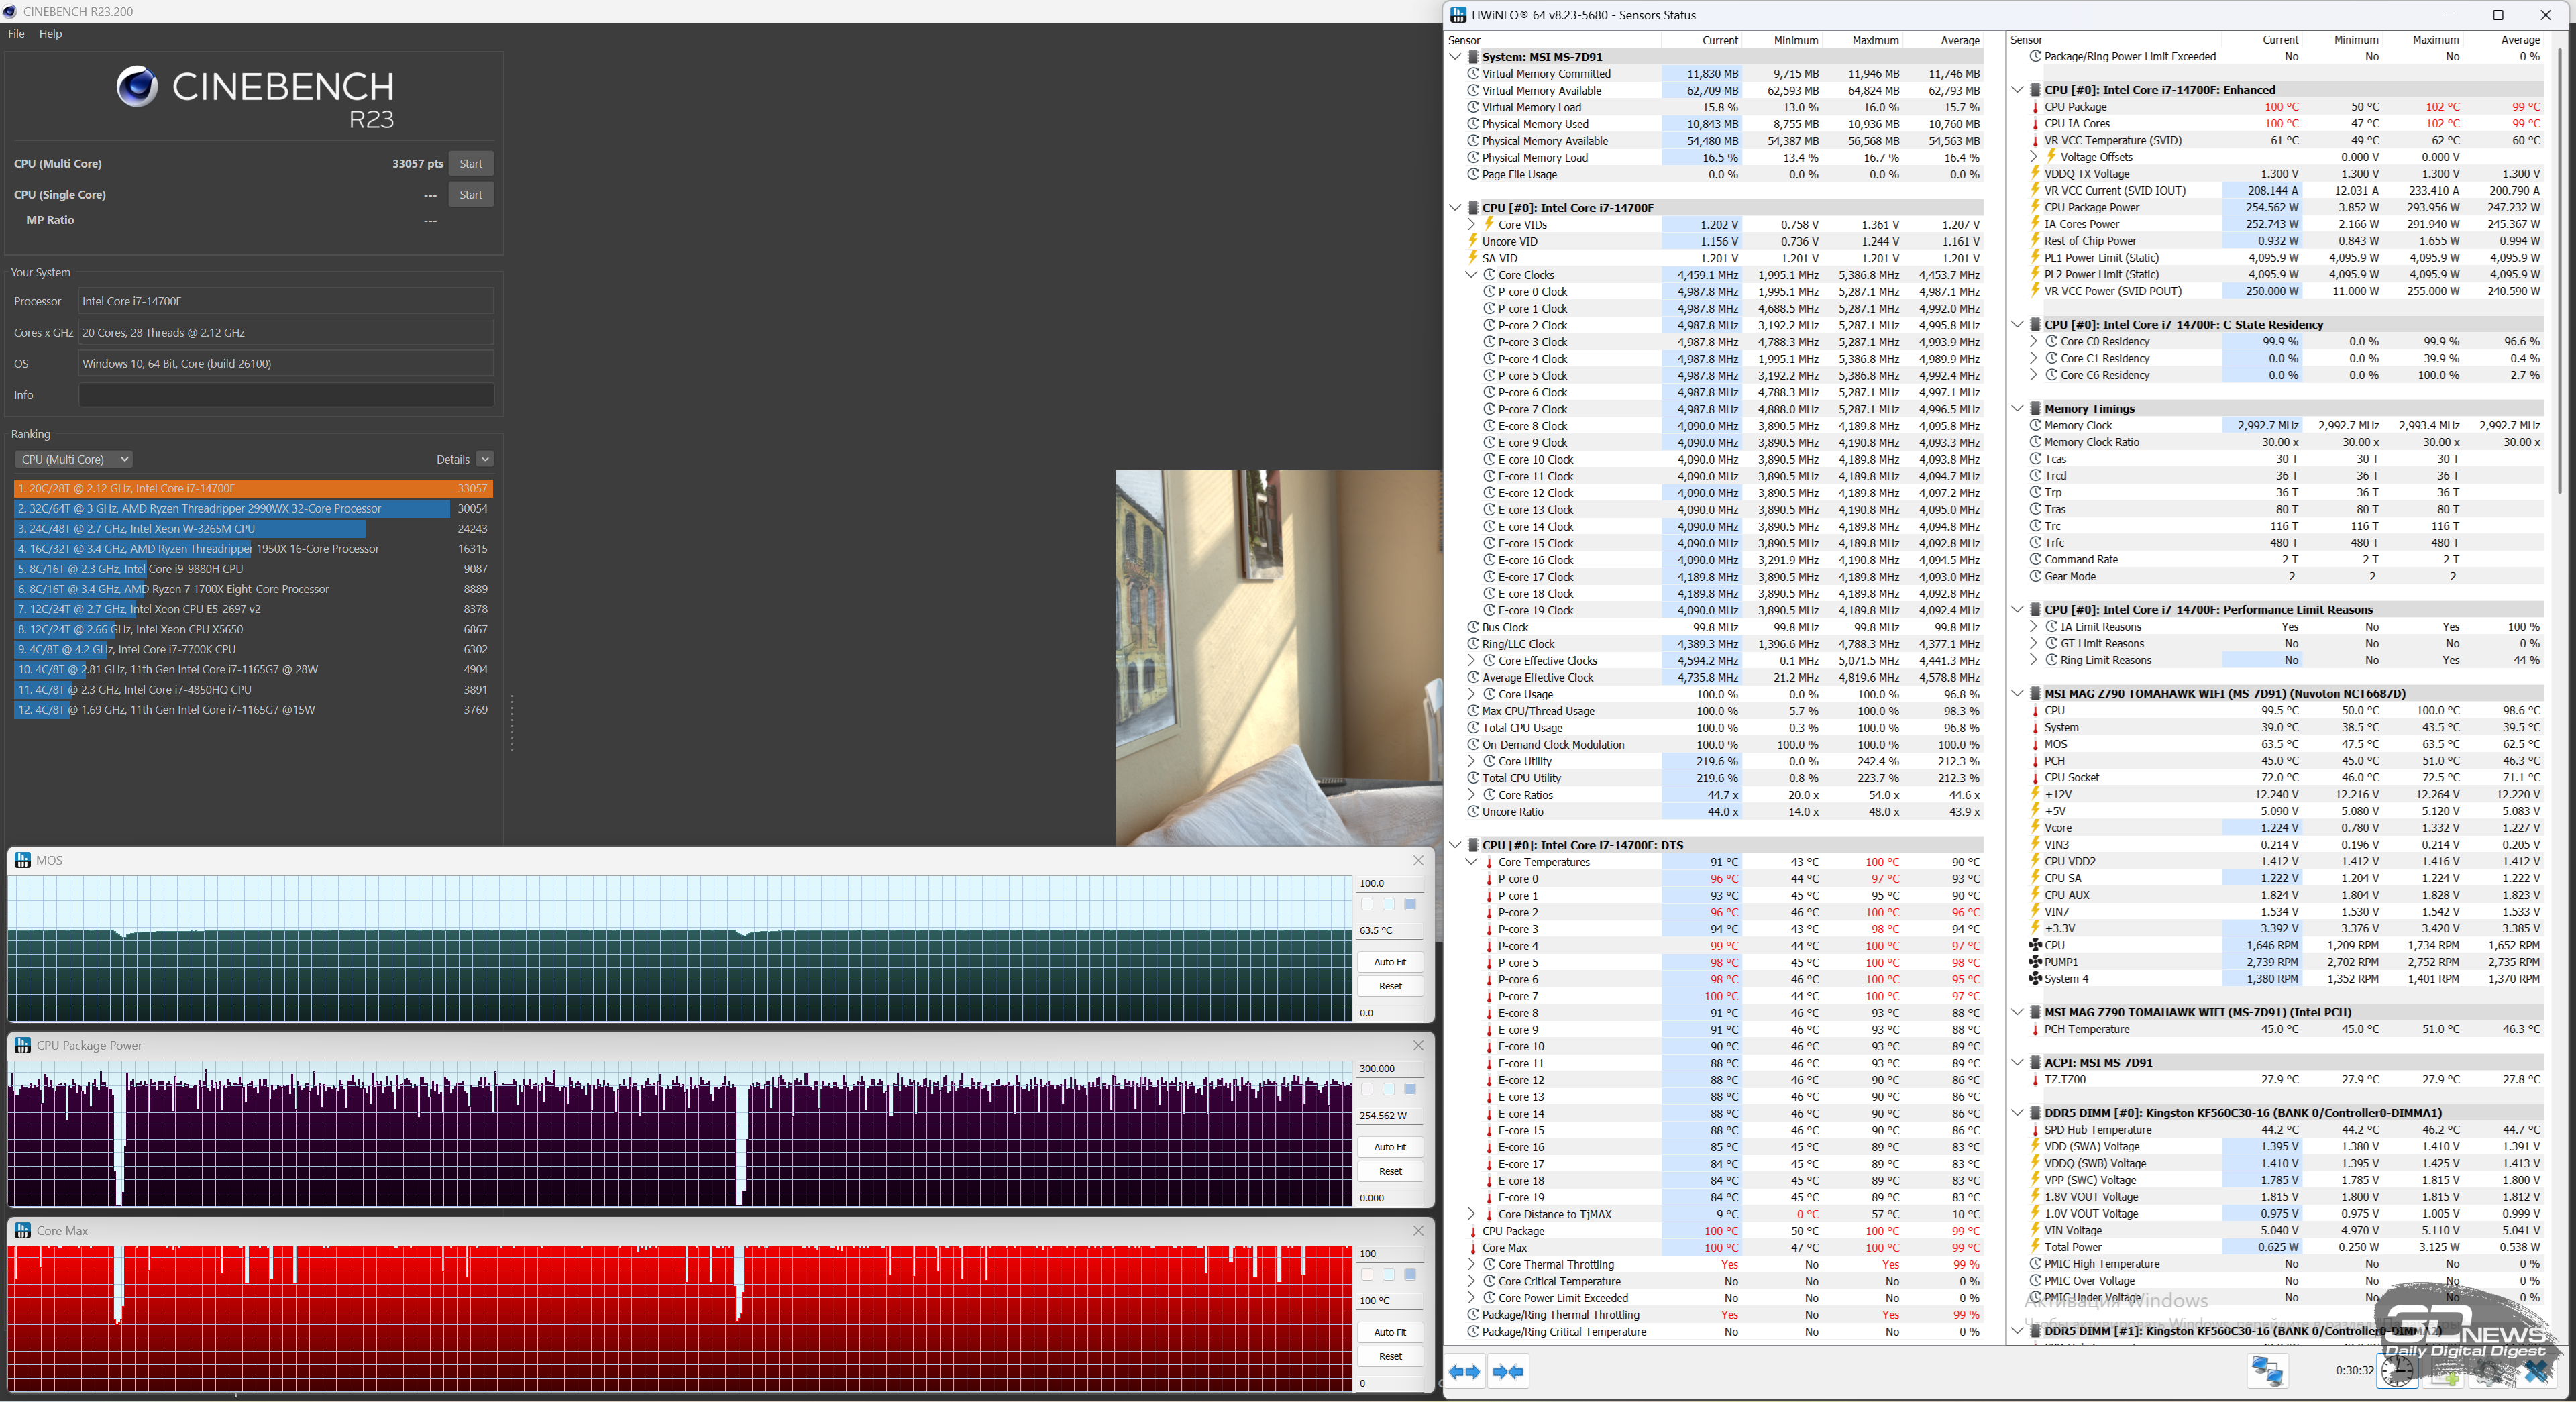The image size is (2576, 1402).
Task: Maximize the HWiNFO Sensors Status window
Action: click(x=2497, y=15)
